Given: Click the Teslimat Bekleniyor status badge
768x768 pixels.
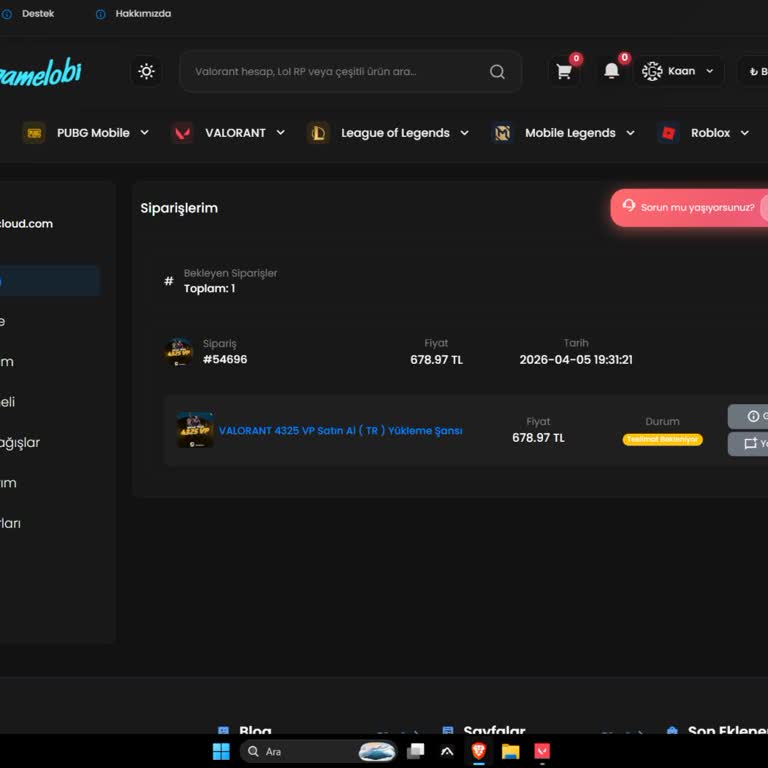Looking at the screenshot, I should coord(662,439).
